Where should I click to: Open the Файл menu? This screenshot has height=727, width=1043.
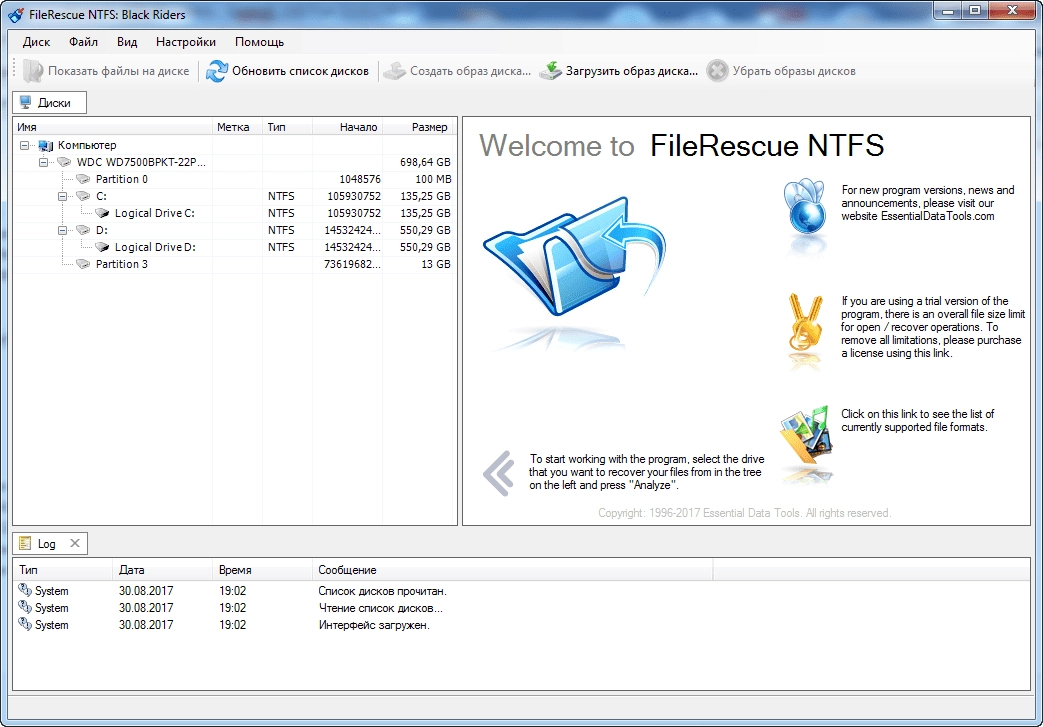click(x=83, y=42)
